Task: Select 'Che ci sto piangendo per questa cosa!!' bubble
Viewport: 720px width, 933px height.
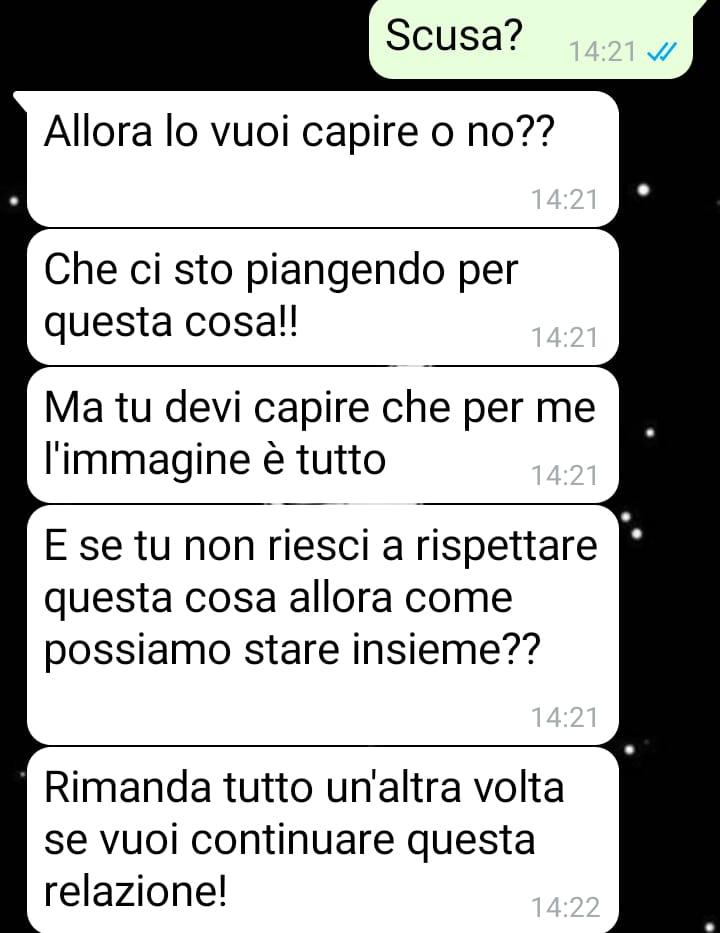Action: [x=323, y=297]
